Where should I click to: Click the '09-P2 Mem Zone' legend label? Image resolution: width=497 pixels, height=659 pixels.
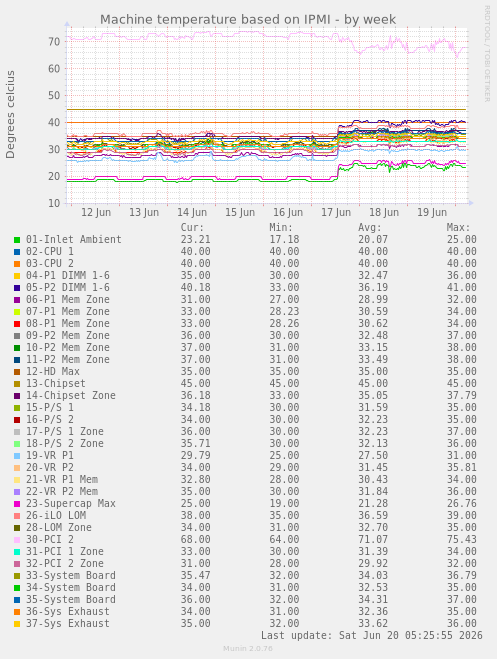[68, 335]
